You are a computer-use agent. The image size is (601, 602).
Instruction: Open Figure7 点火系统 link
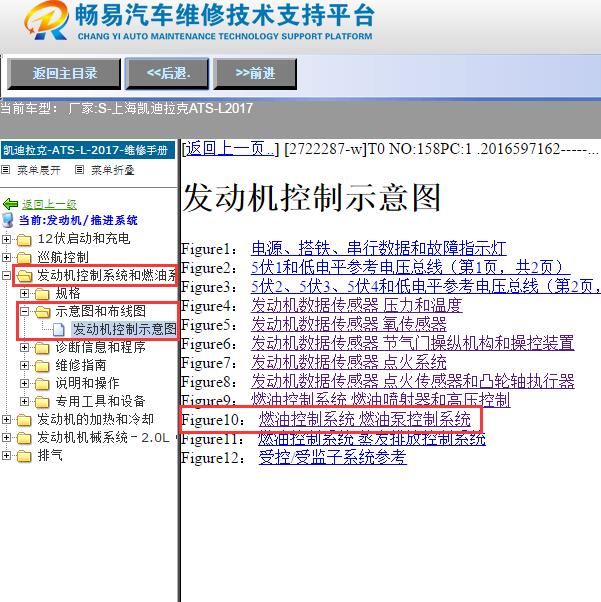pyautogui.click(x=349, y=362)
